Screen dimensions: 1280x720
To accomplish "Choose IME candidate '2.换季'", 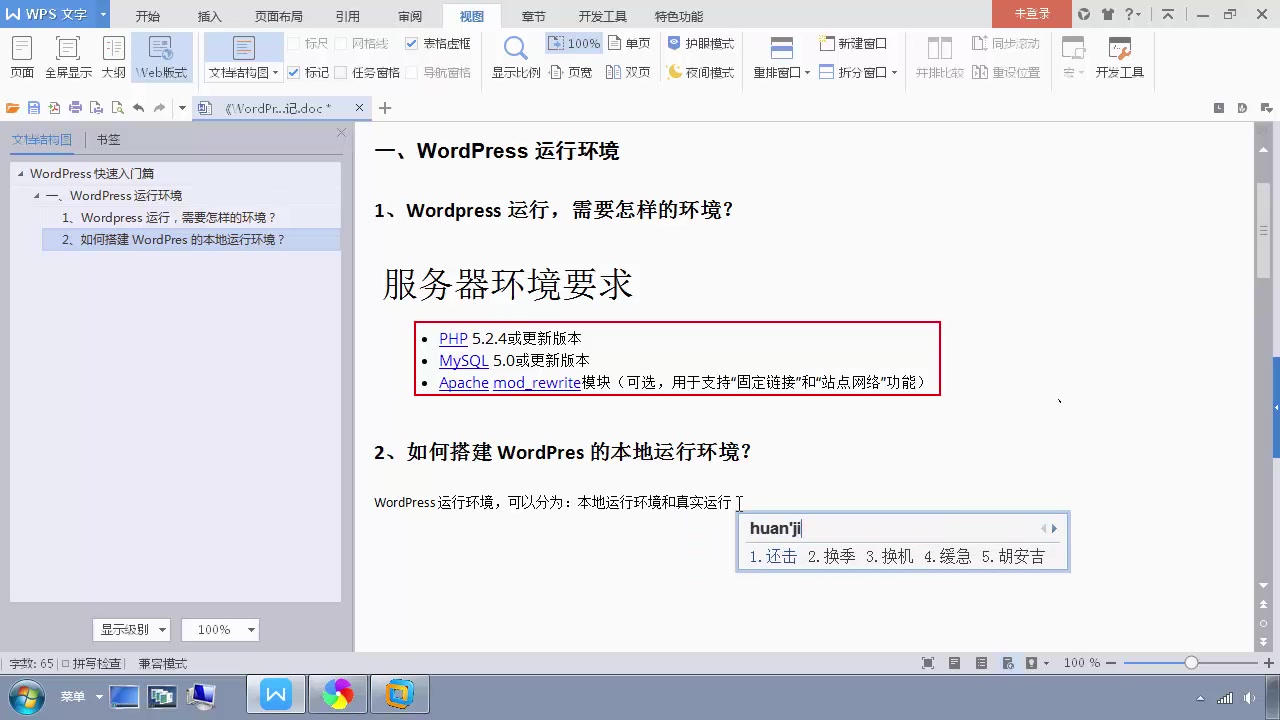I will (831, 556).
